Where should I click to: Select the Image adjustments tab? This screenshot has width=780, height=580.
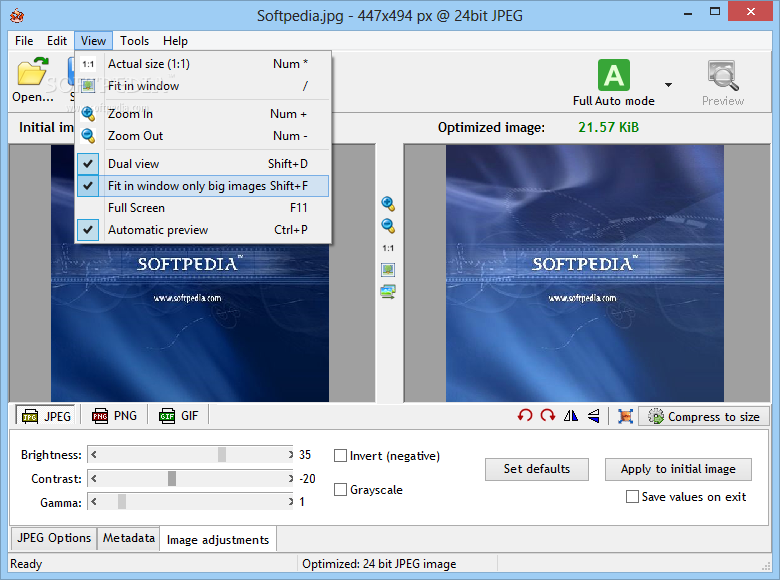point(218,539)
